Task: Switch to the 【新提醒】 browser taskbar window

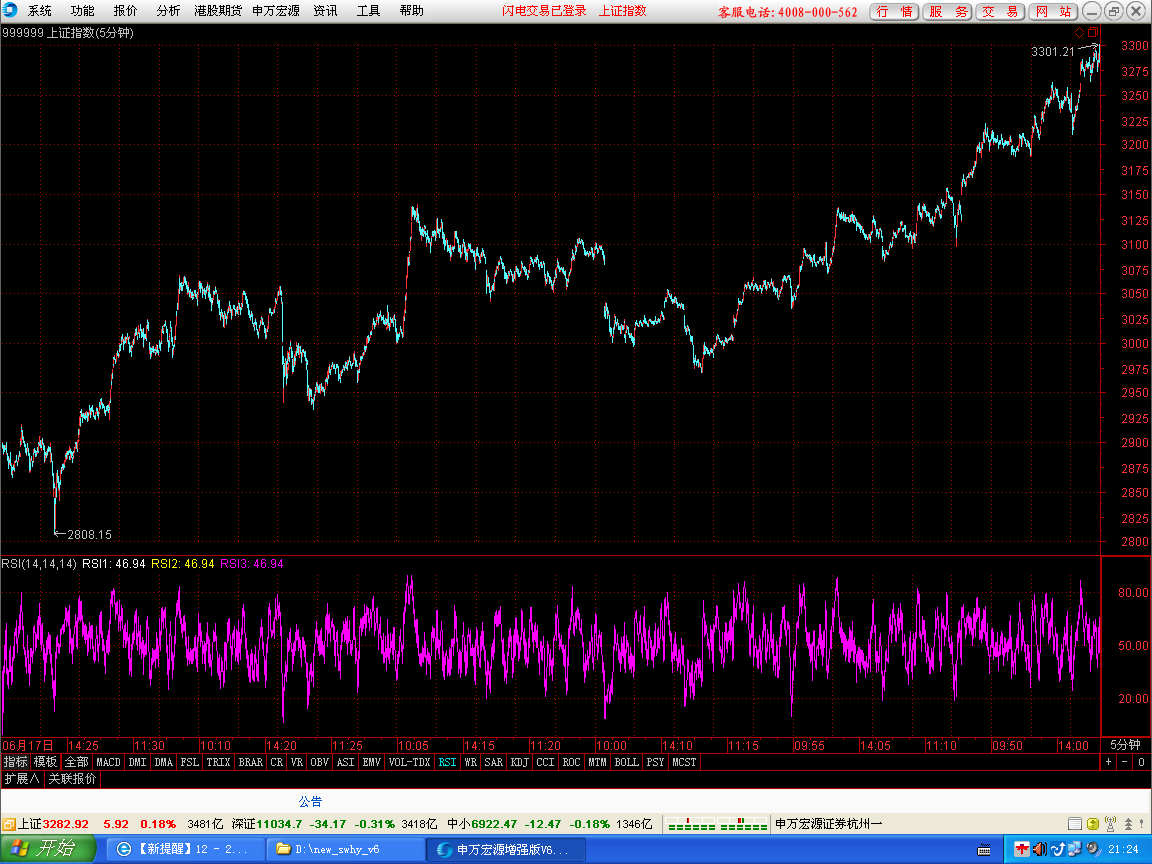Action: (x=187, y=849)
